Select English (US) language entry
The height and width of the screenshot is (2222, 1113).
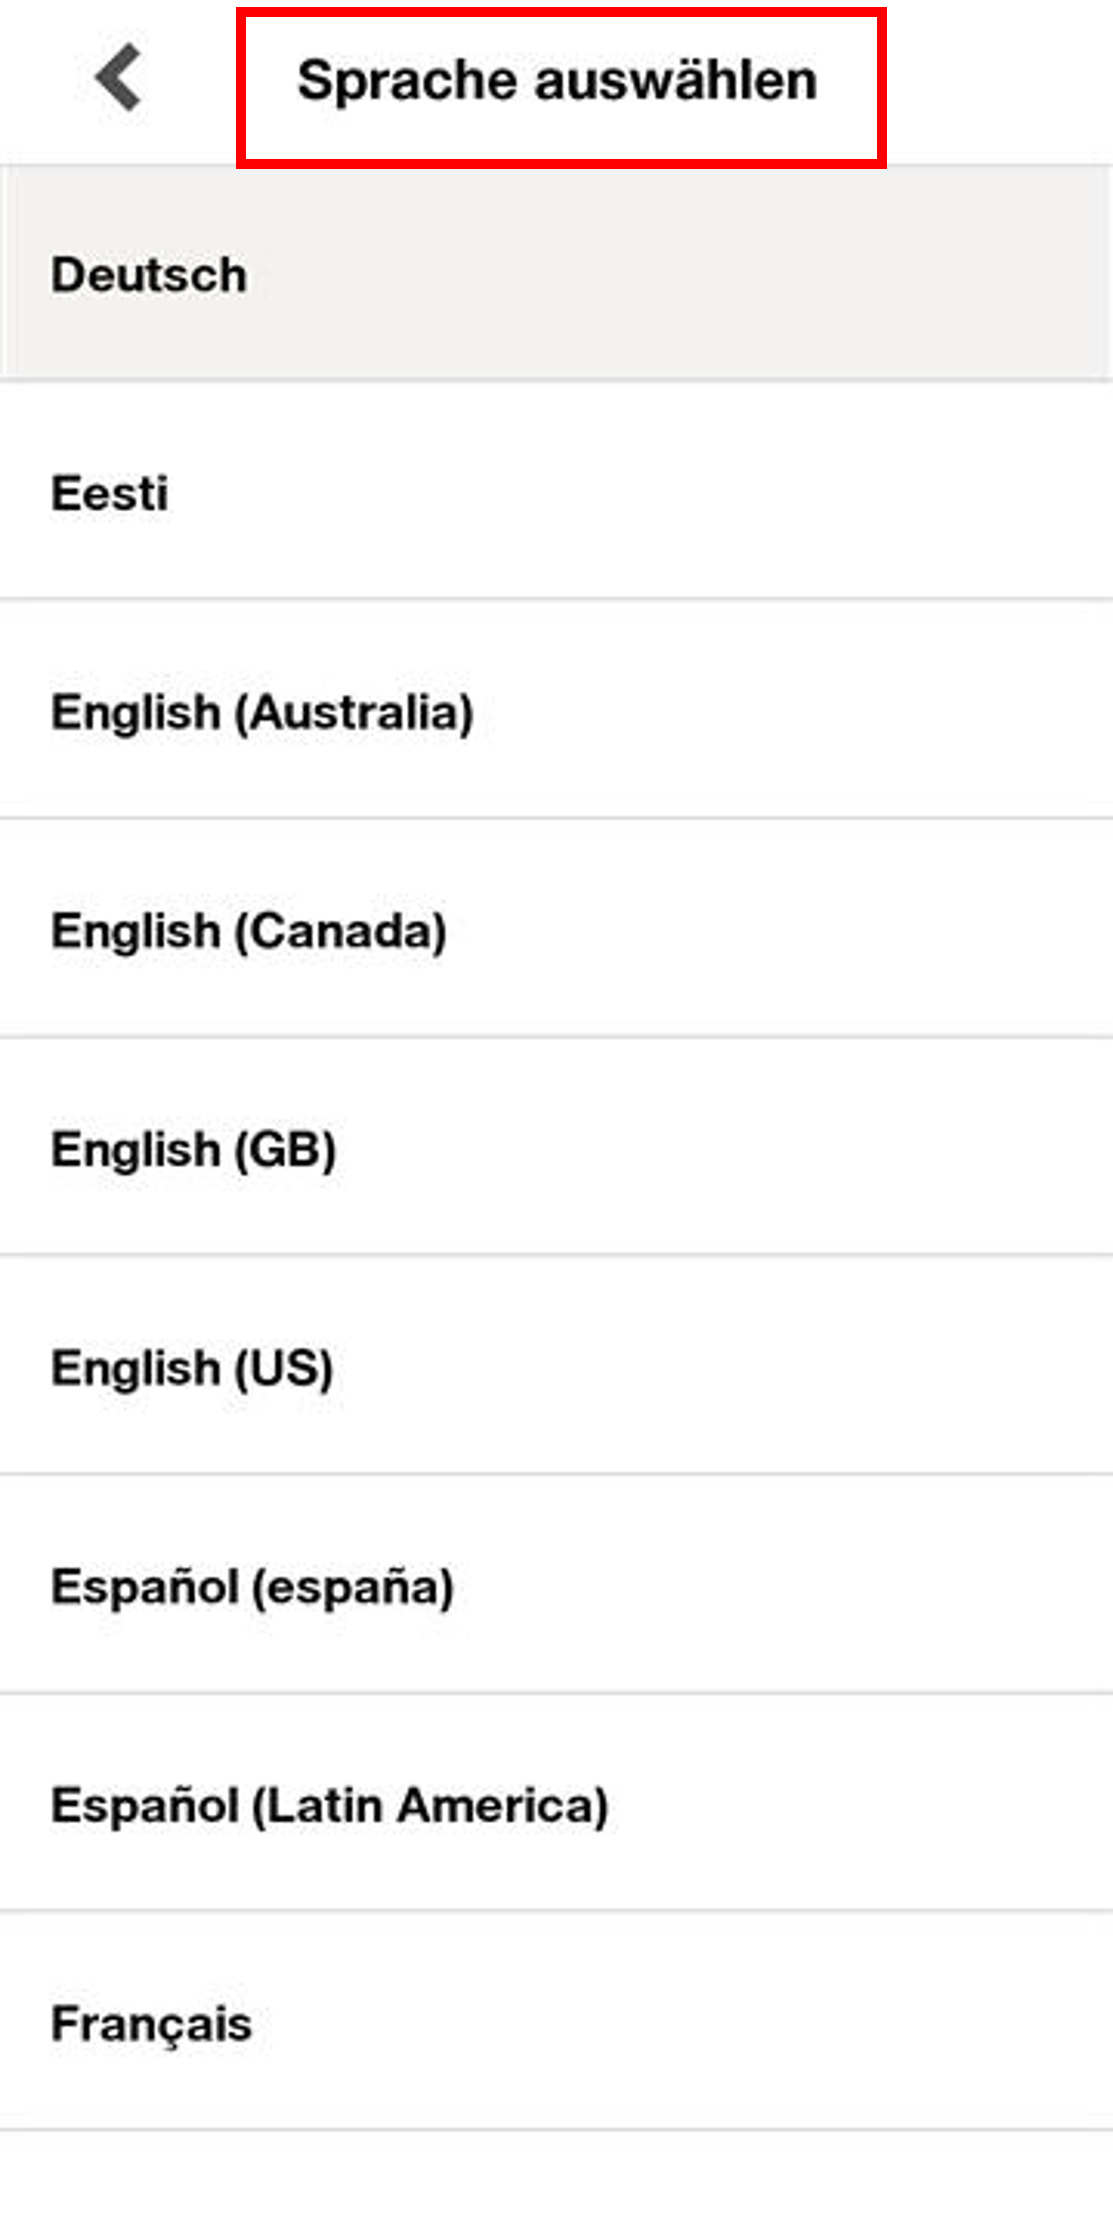(556, 1367)
